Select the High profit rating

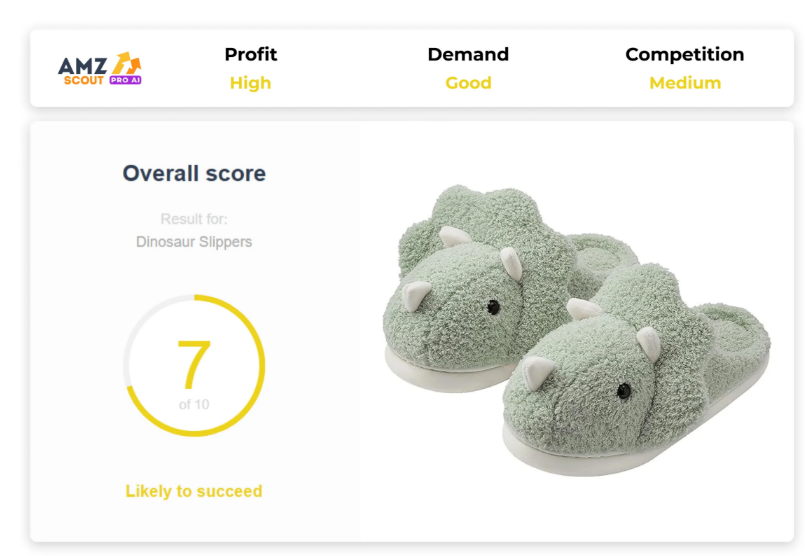(250, 83)
